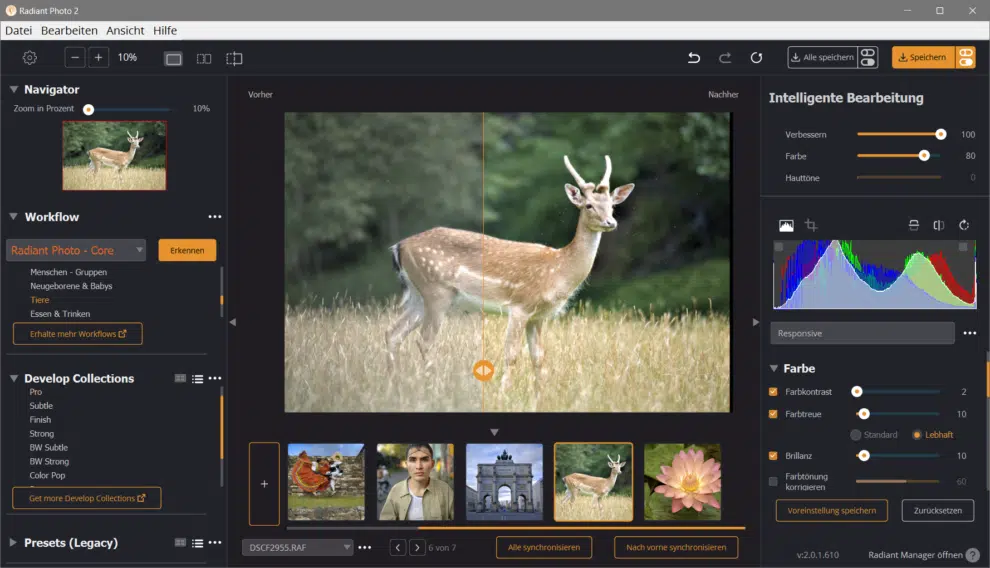
Task: Open the Radiant Photo - Core dropdown
Action: pos(77,250)
